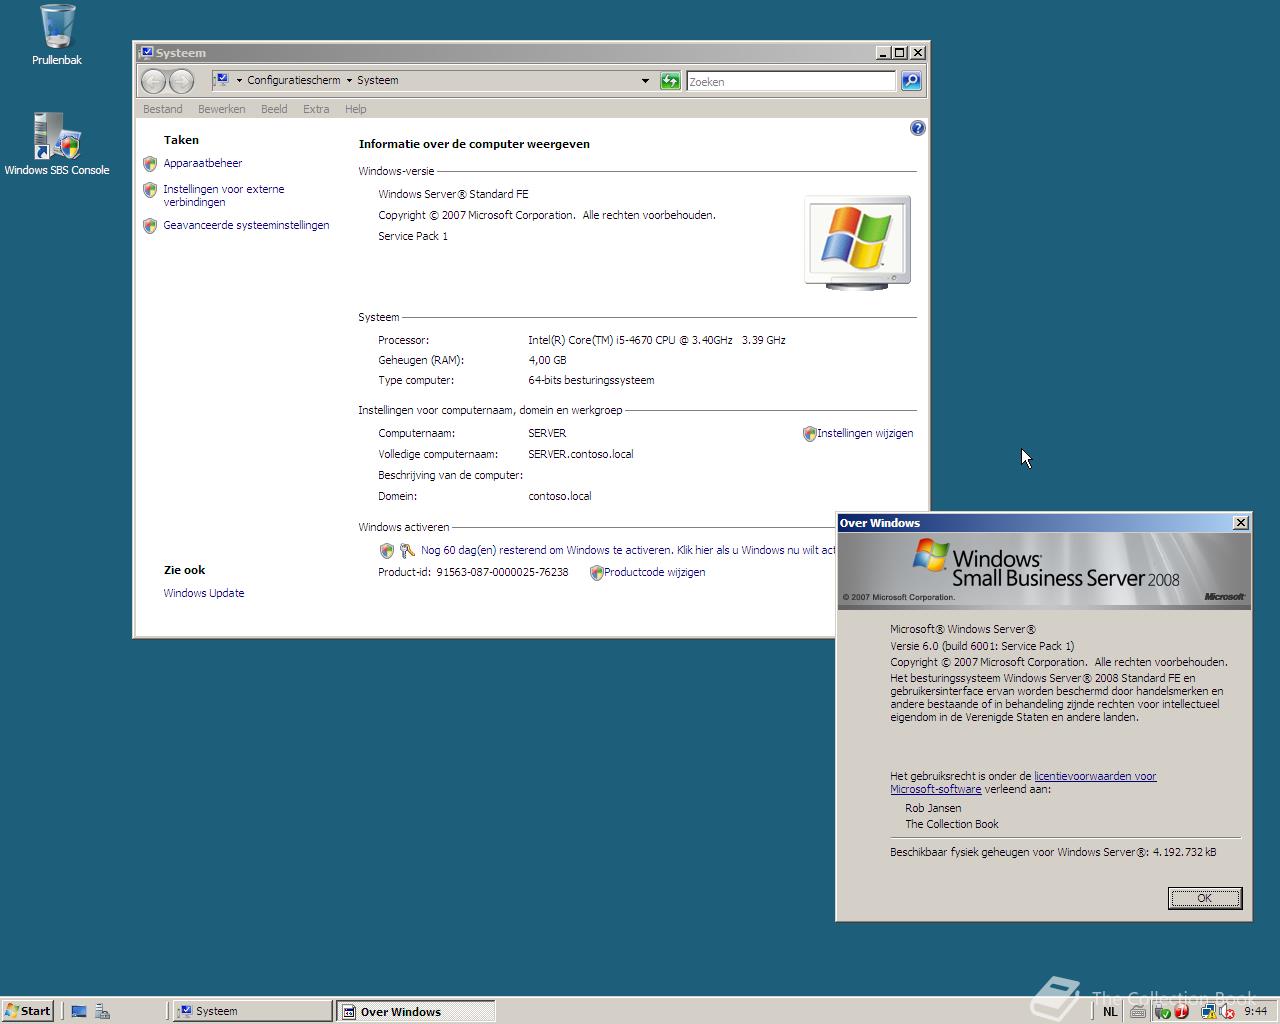
Task: Open the Help menu
Action: (355, 109)
